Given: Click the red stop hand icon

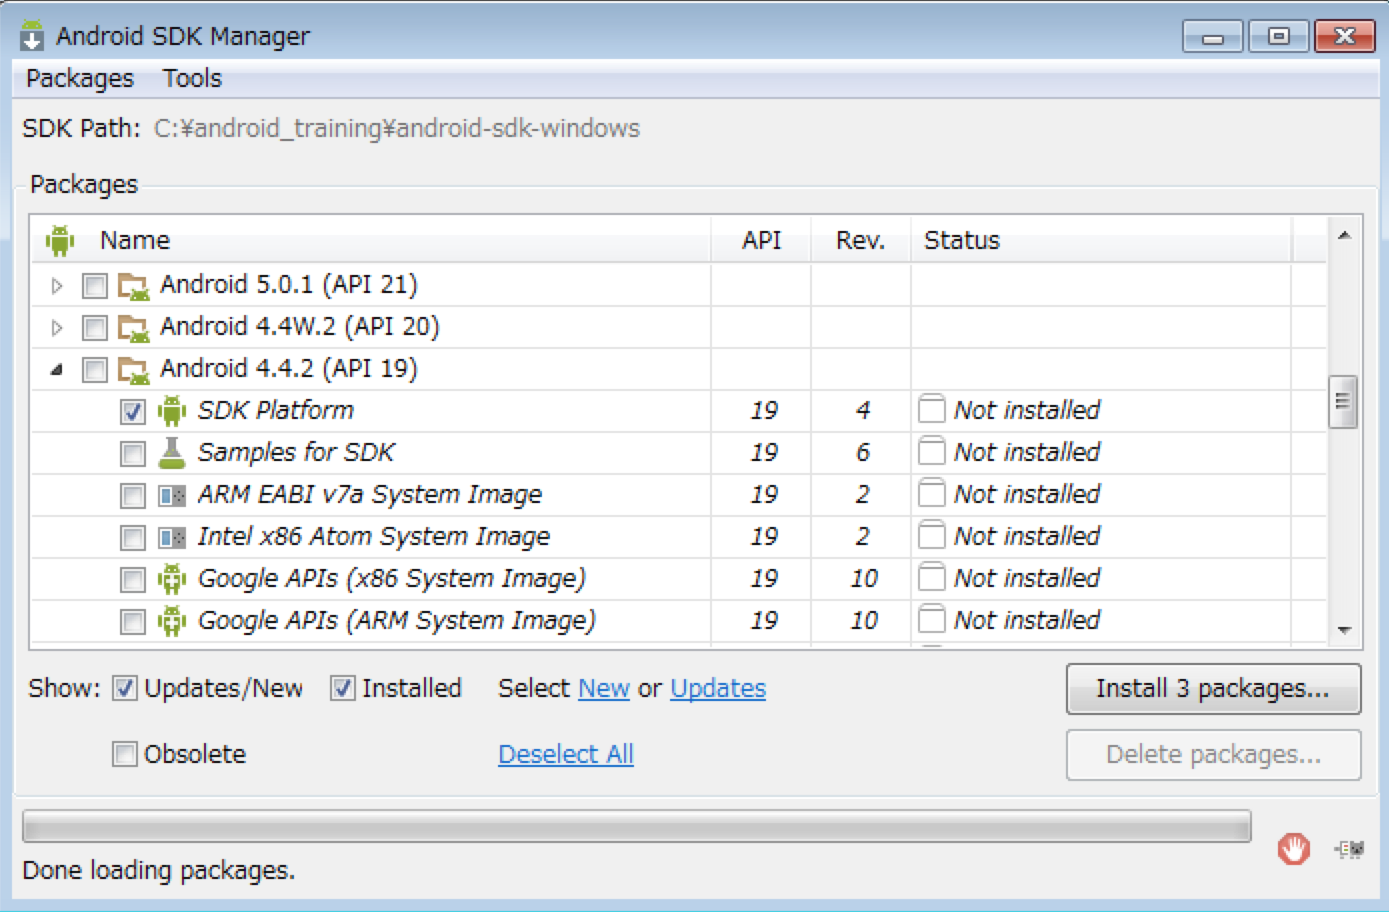Looking at the screenshot, I should click(1293, 849).
